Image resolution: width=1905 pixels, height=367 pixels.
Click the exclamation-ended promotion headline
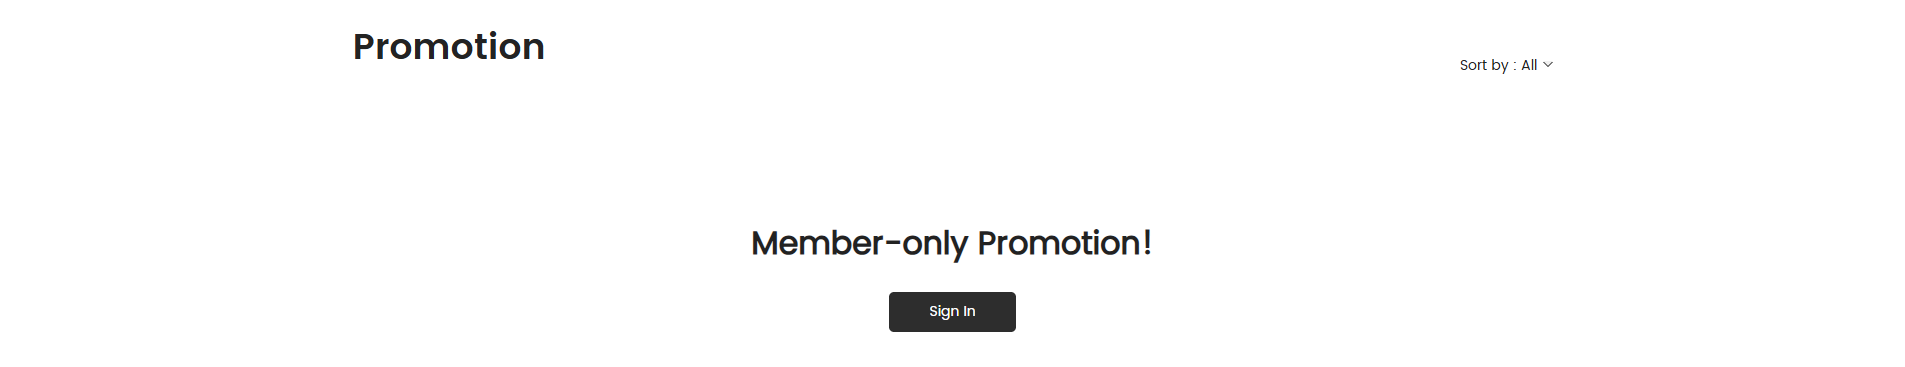952,243
